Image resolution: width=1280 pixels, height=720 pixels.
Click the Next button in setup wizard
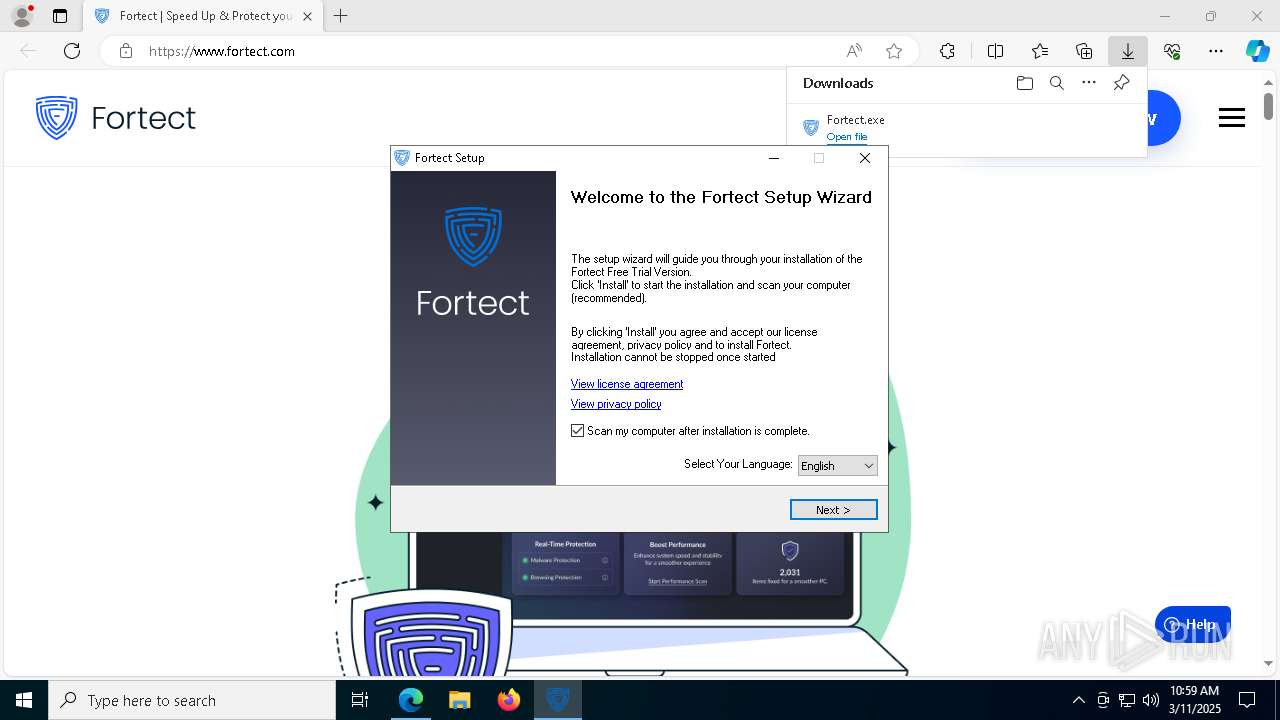[833, 510]
